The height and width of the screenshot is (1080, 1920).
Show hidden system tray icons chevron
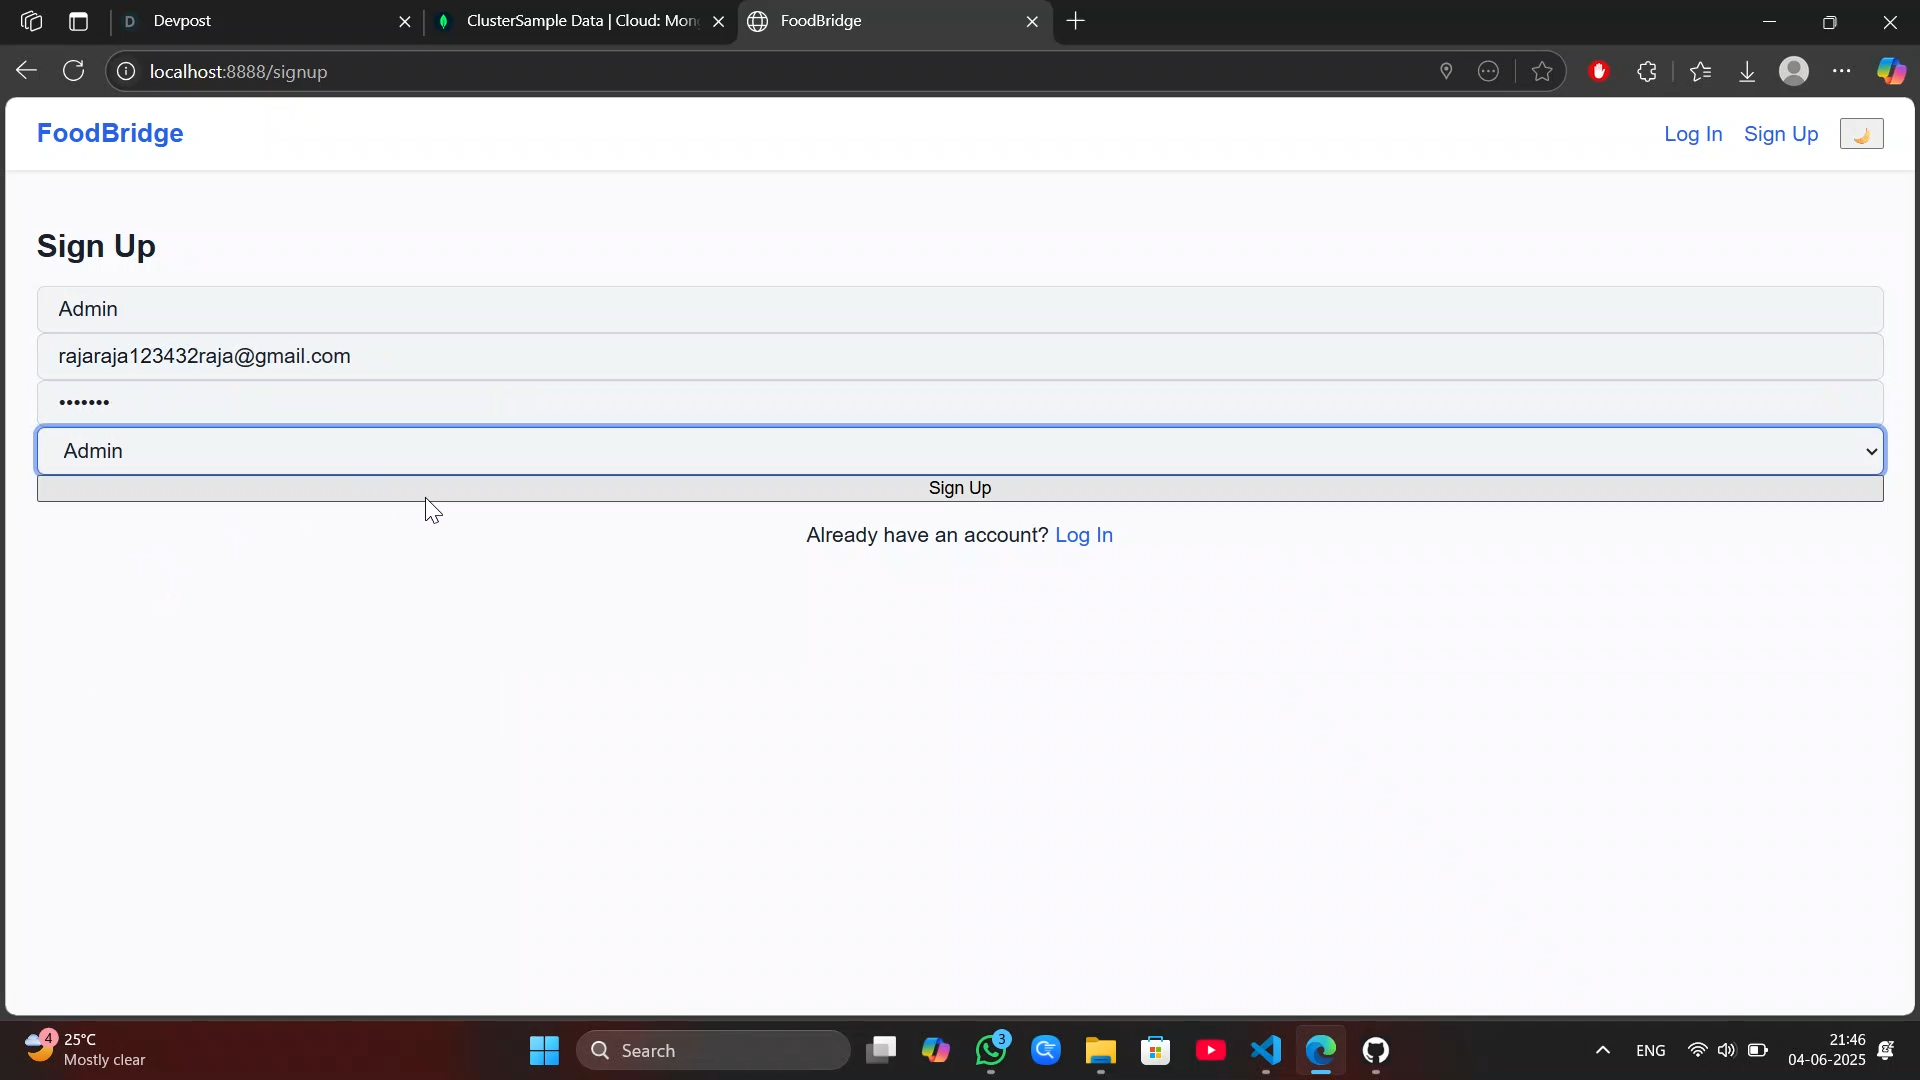click(x=1602, y=1050)
